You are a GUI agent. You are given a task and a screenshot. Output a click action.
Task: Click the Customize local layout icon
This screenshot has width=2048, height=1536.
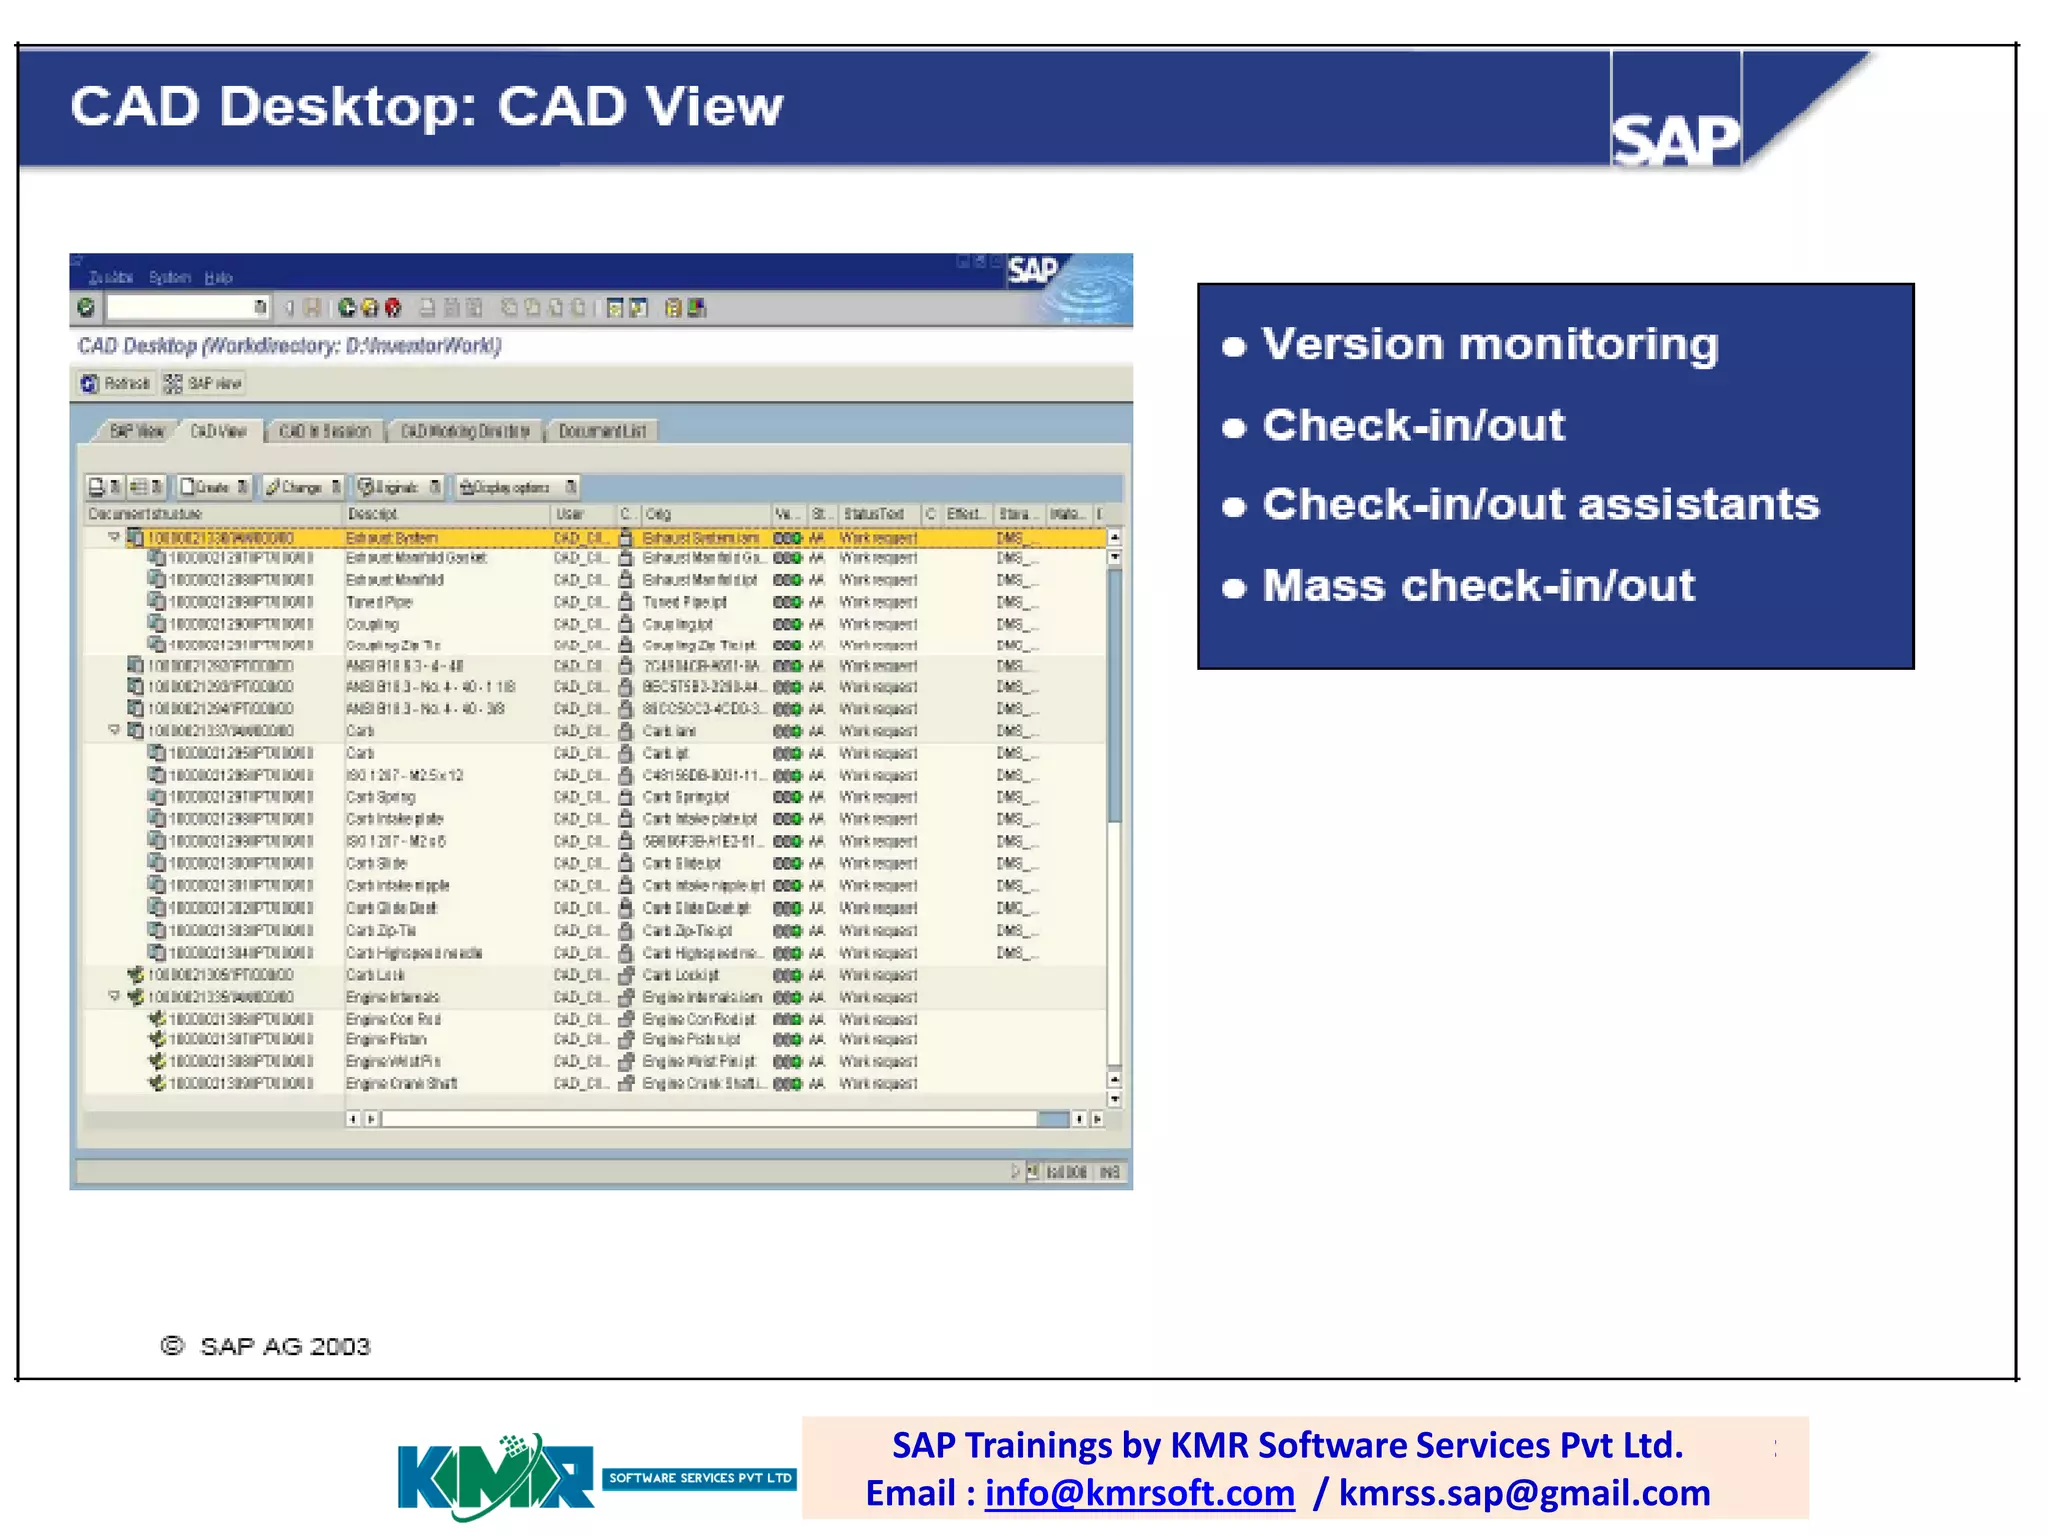coord(697,308)
